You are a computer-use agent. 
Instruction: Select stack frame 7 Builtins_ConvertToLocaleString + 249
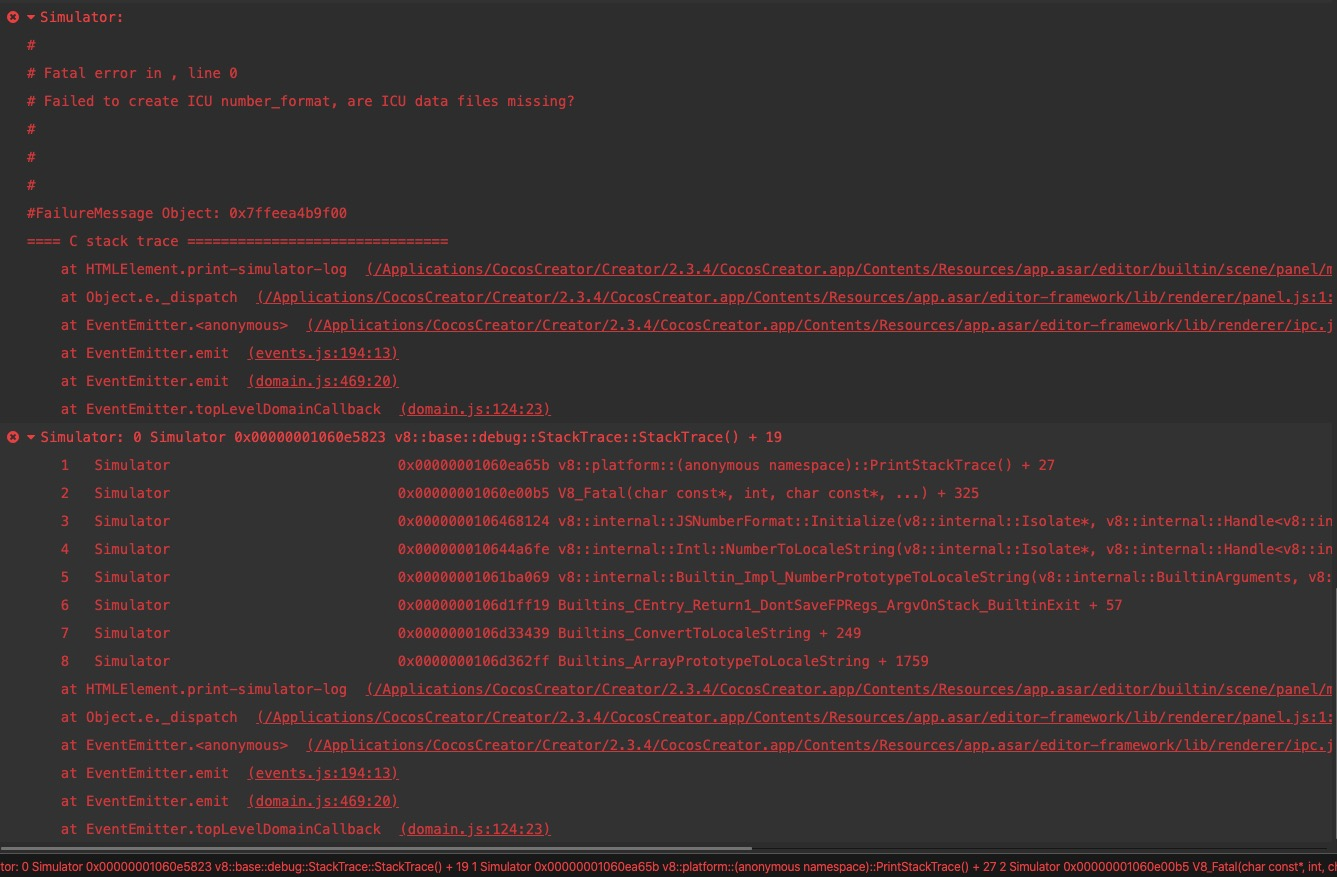point(461,633)
